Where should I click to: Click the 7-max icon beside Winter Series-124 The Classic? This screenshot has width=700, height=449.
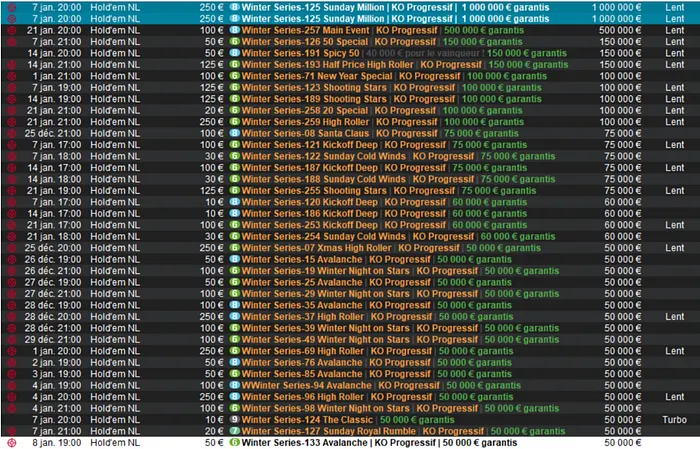[235, 419]
